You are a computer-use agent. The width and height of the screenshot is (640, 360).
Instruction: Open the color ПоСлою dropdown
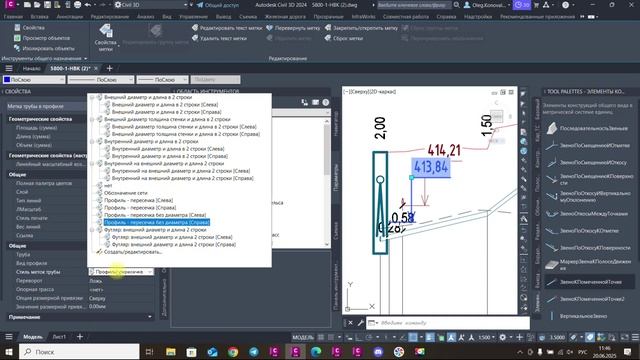point(34,80)
